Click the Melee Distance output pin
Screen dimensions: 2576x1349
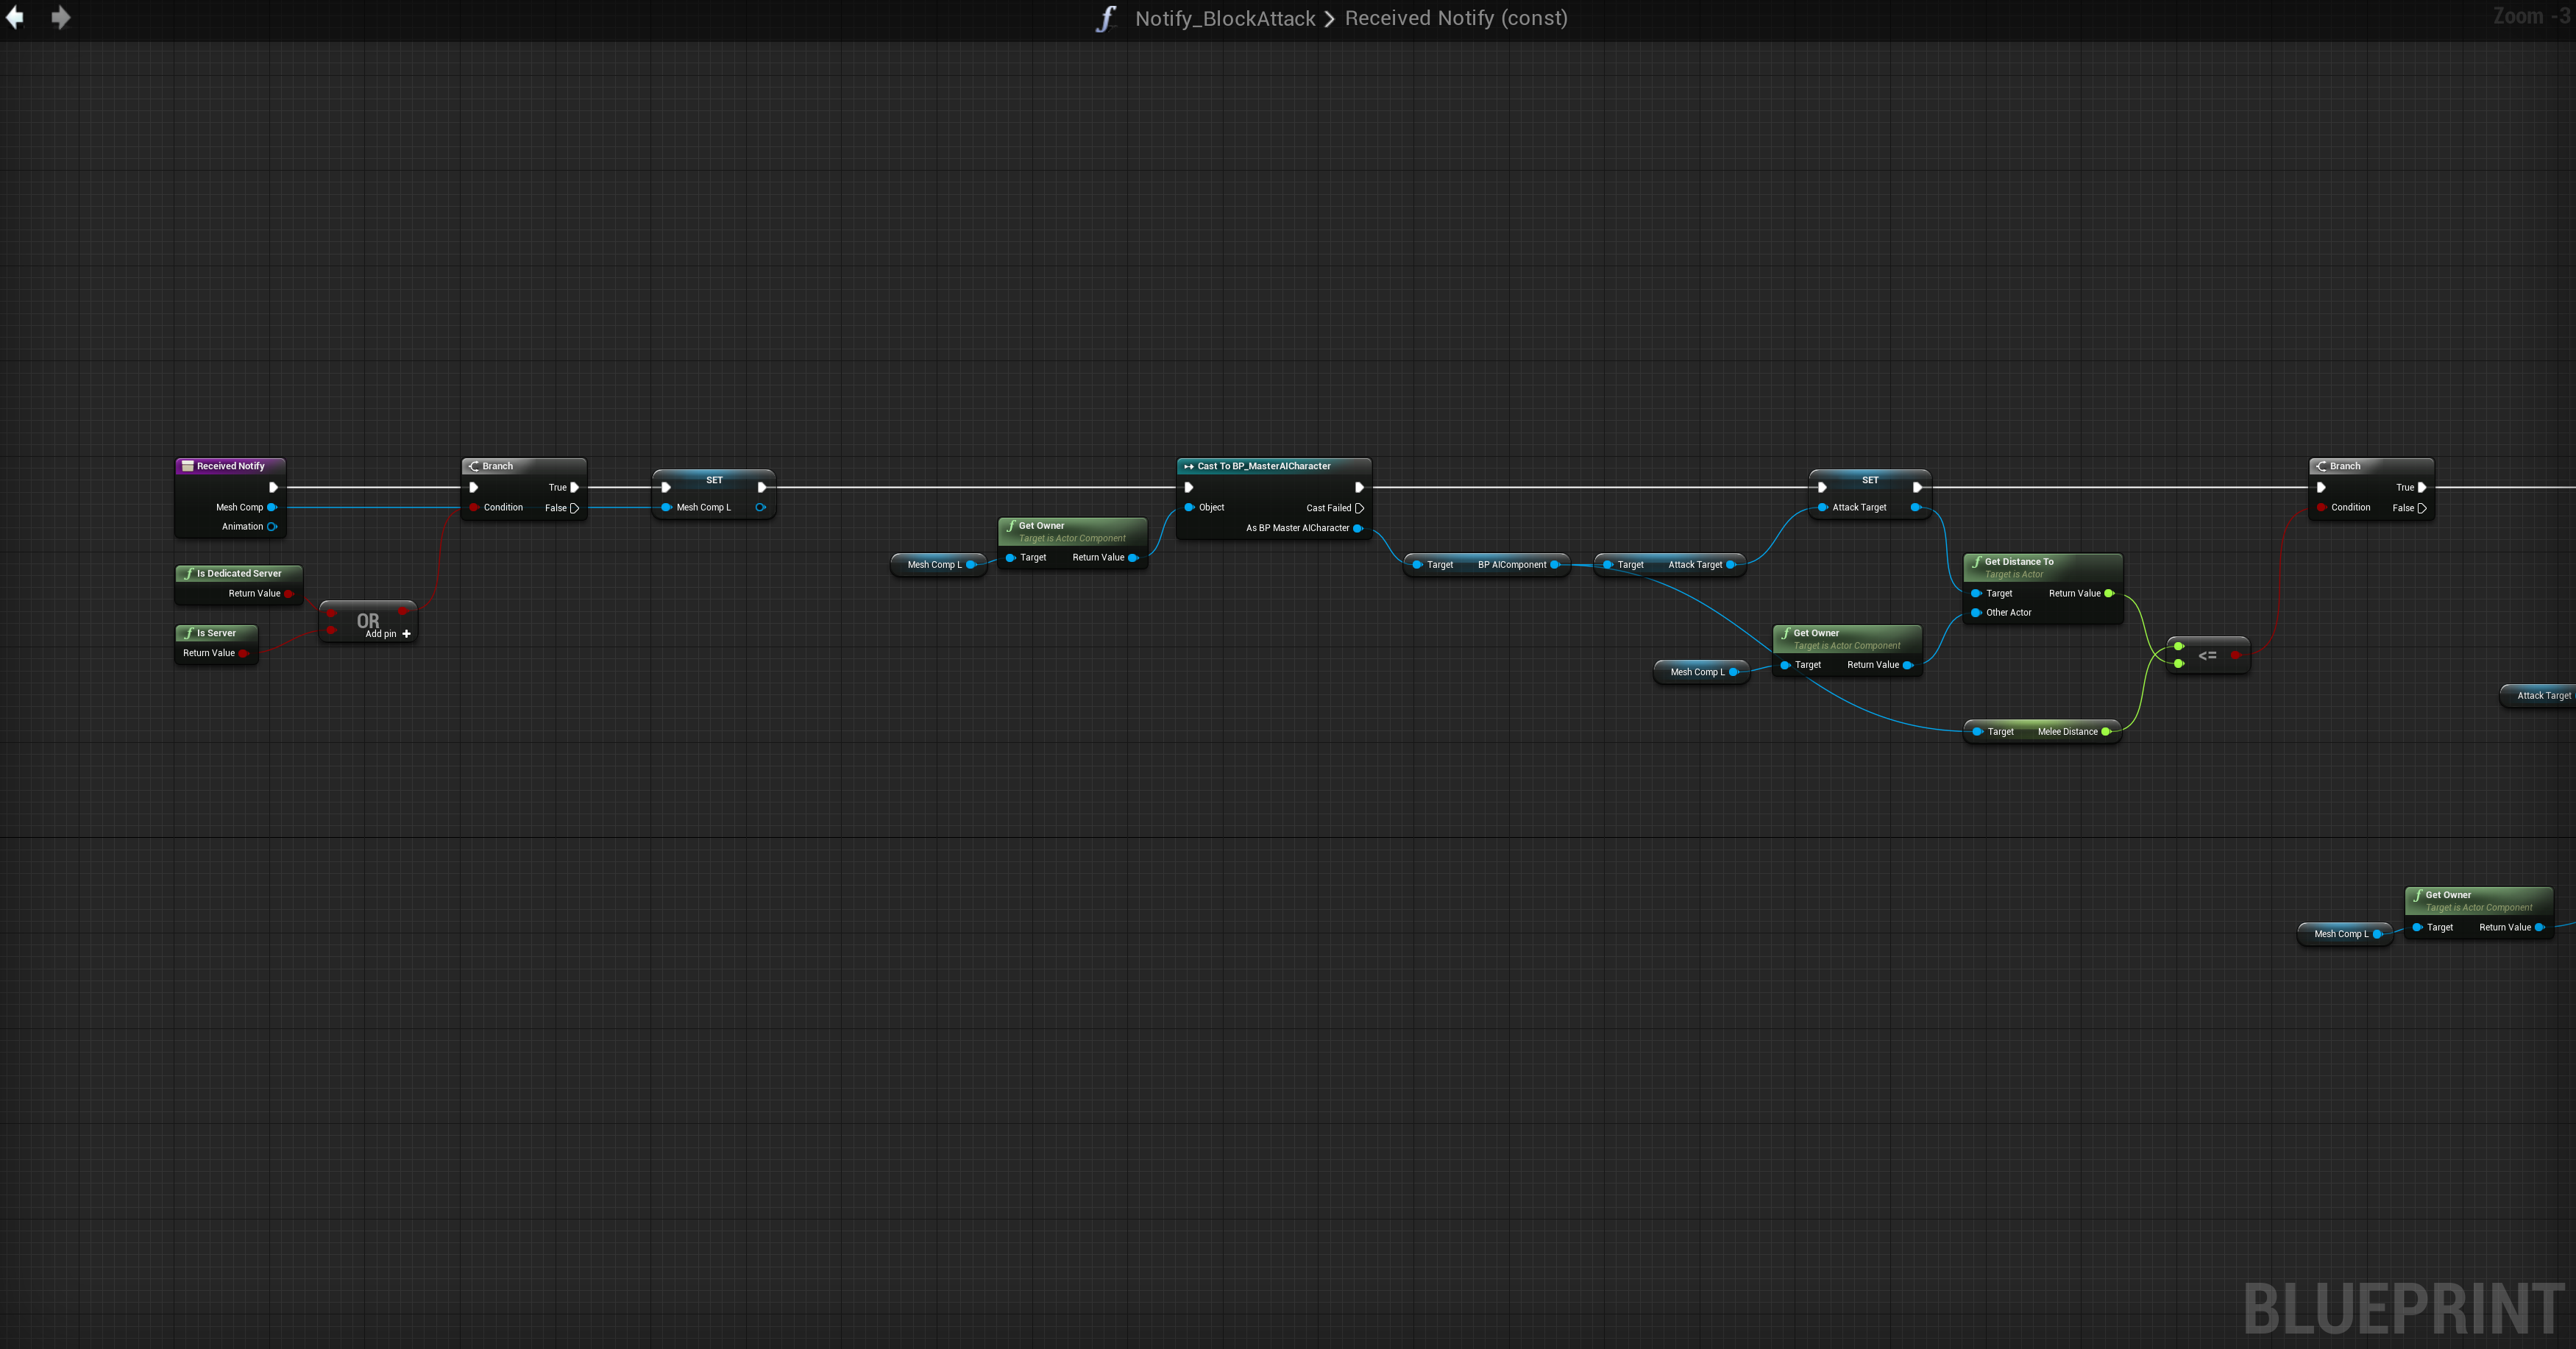pyautogui.click(x=2106, y=732)
